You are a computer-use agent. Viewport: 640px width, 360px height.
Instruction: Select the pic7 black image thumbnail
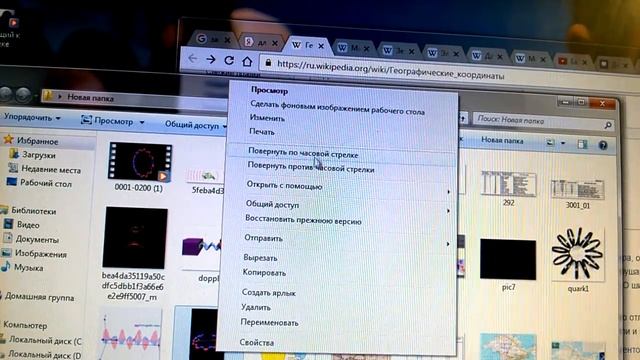pyautogui.click(x=508, y=260)
